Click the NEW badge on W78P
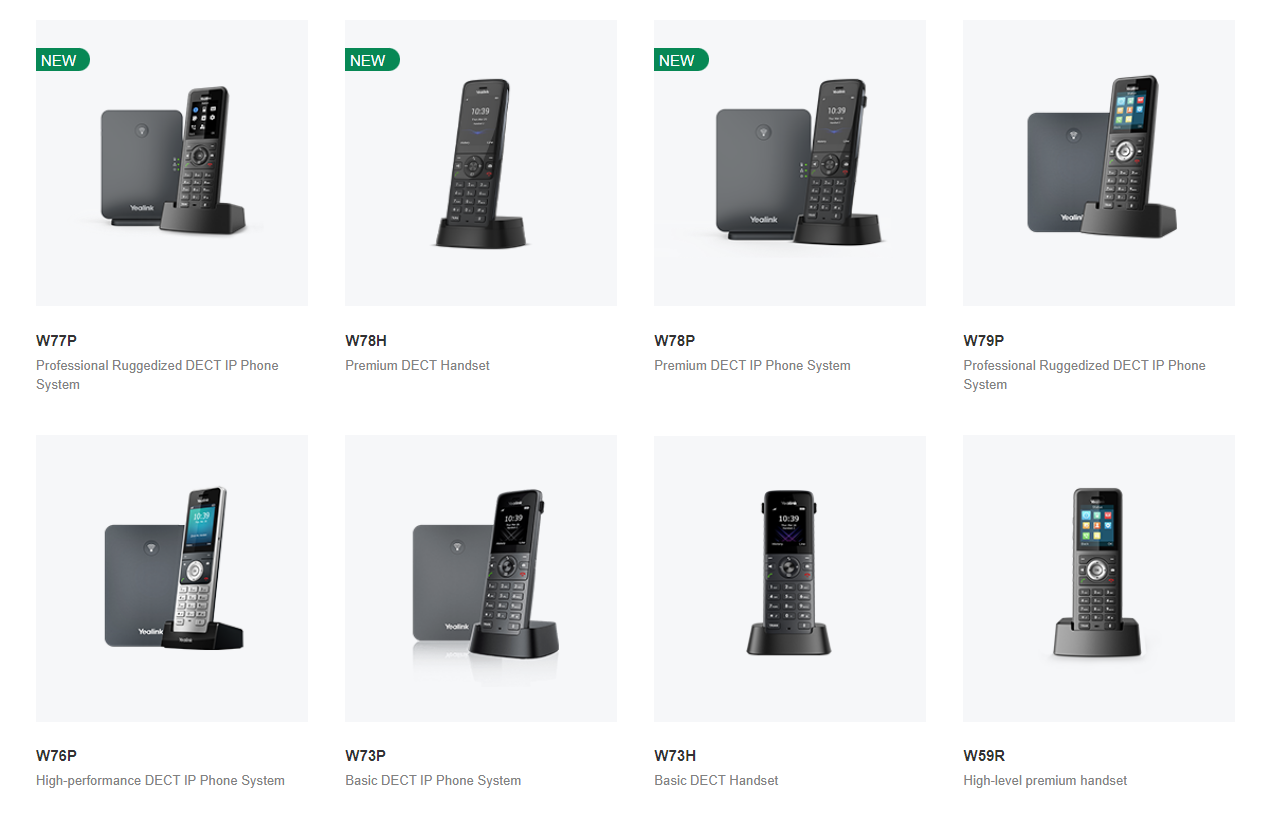The image size is (1268, 817). (x=680, y=60)
